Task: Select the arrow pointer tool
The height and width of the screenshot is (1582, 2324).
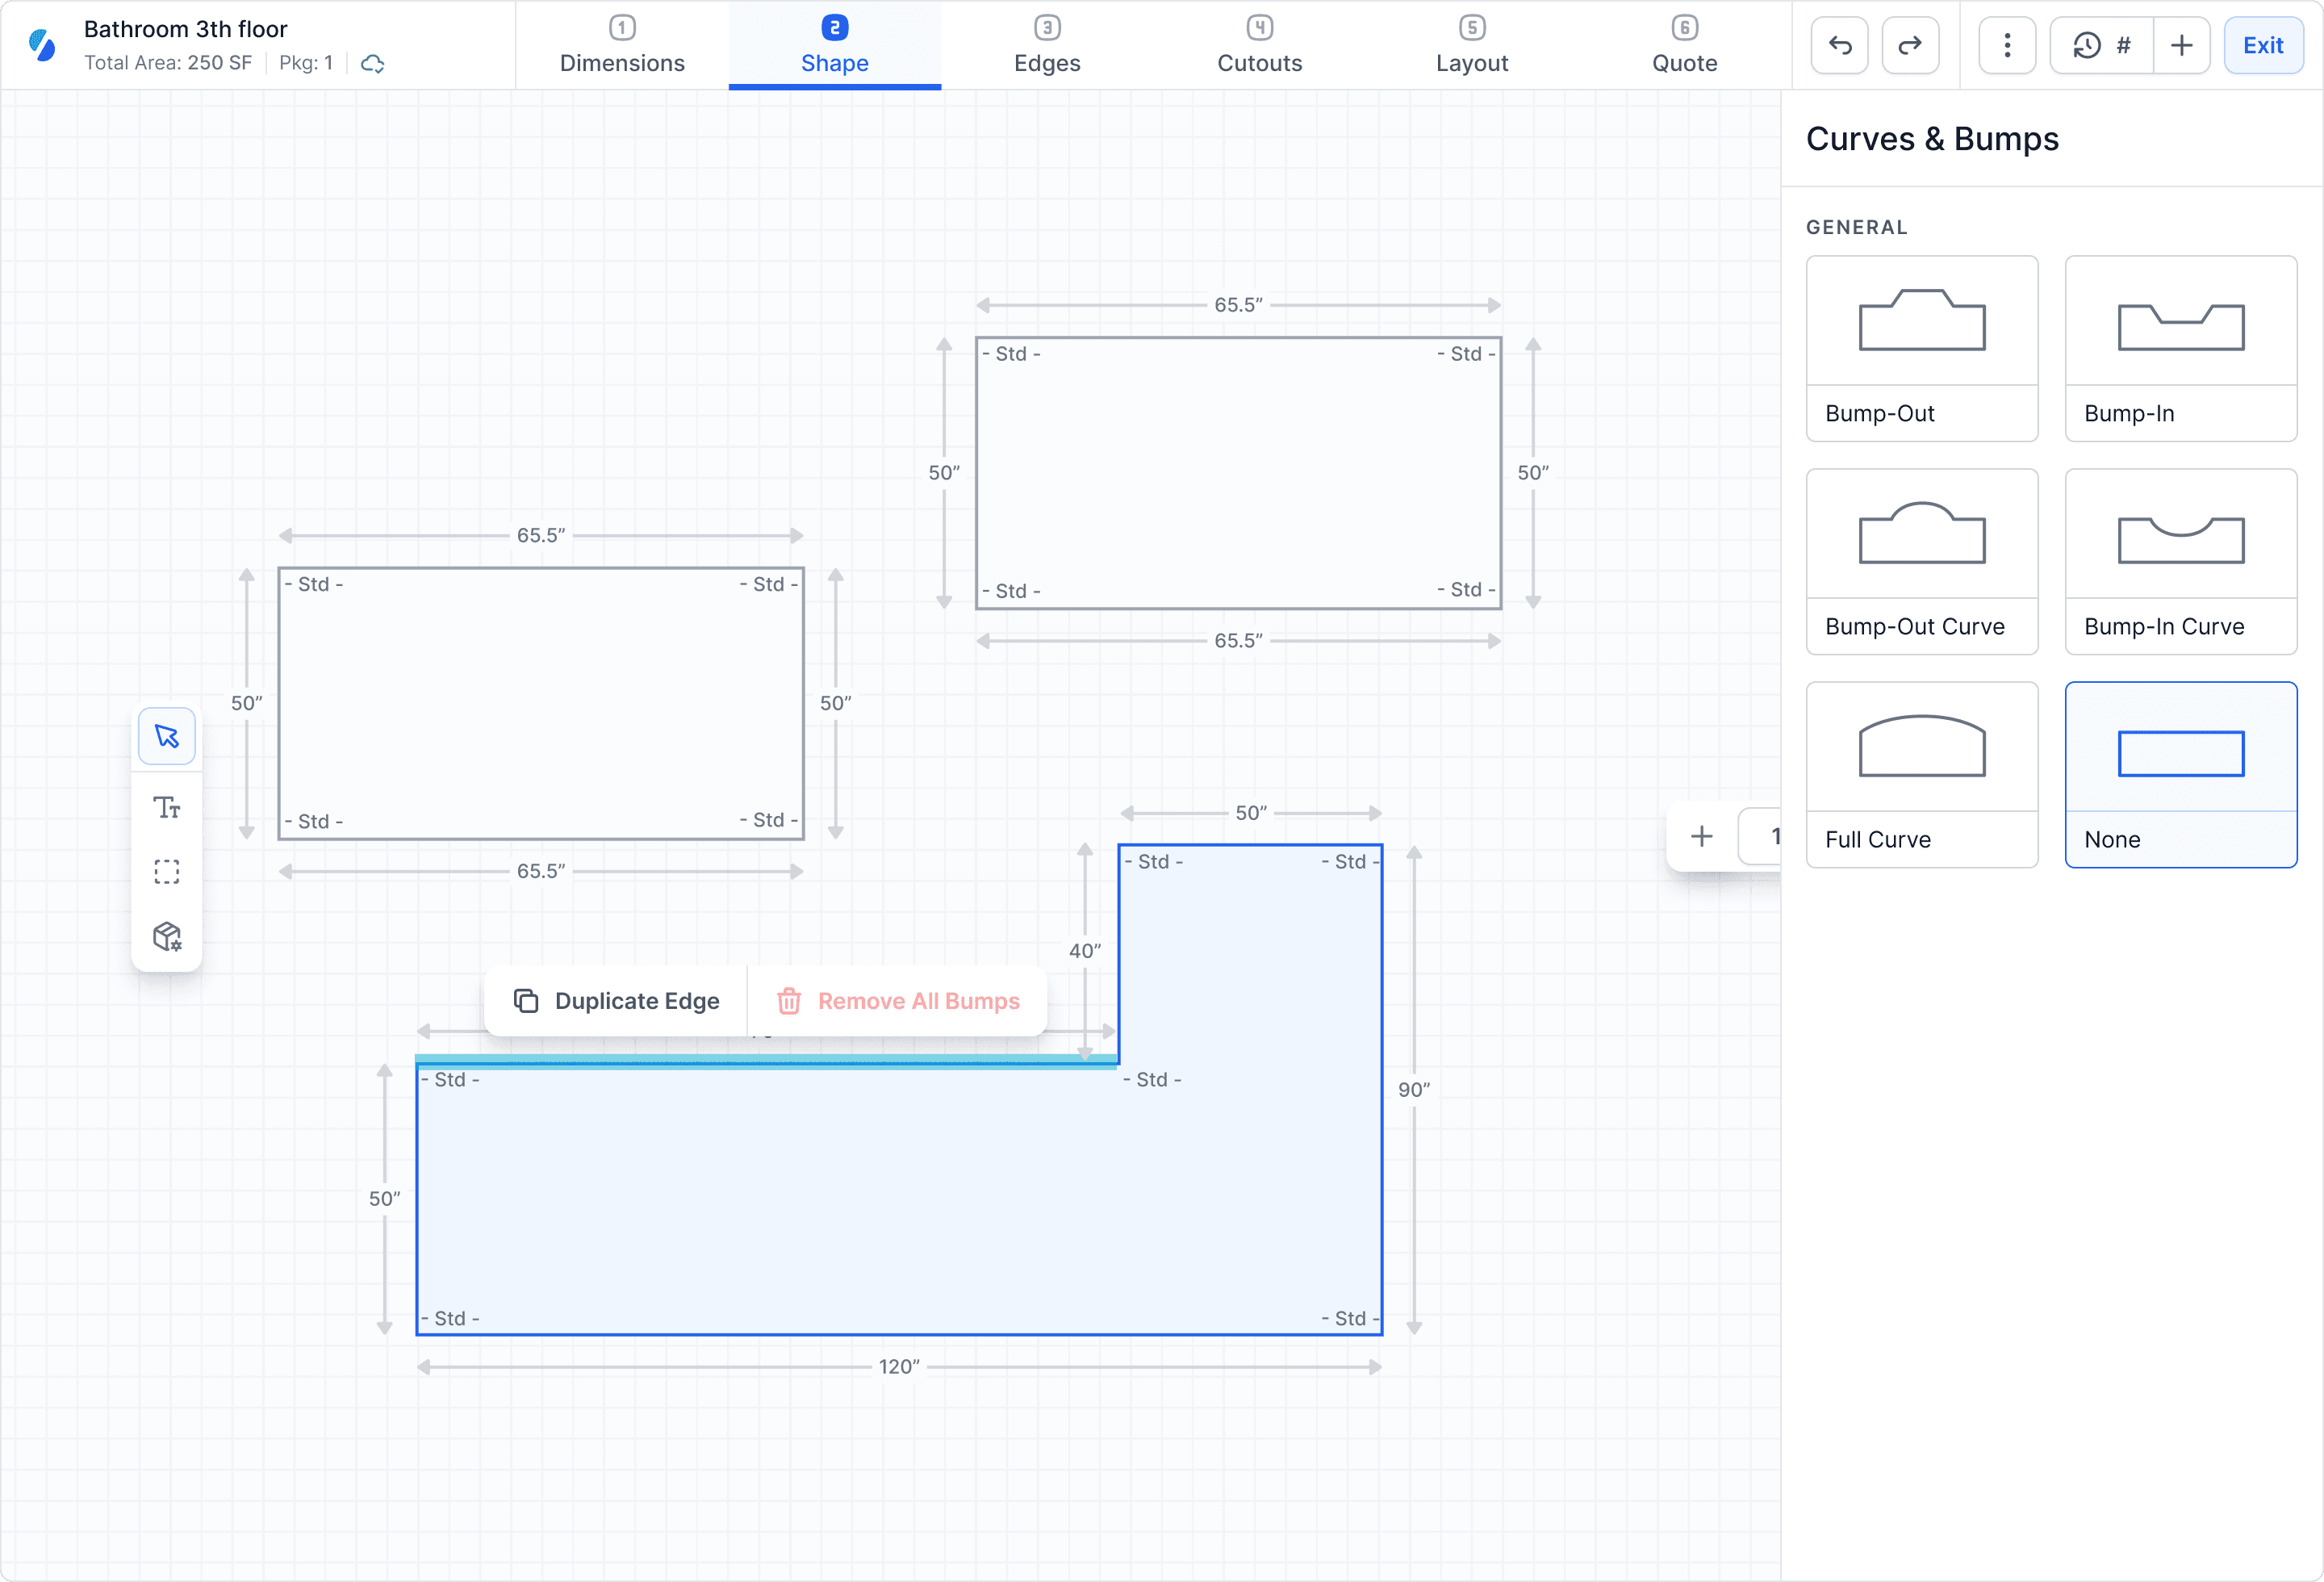Action: pyautogui.click(x=167, y=737)
